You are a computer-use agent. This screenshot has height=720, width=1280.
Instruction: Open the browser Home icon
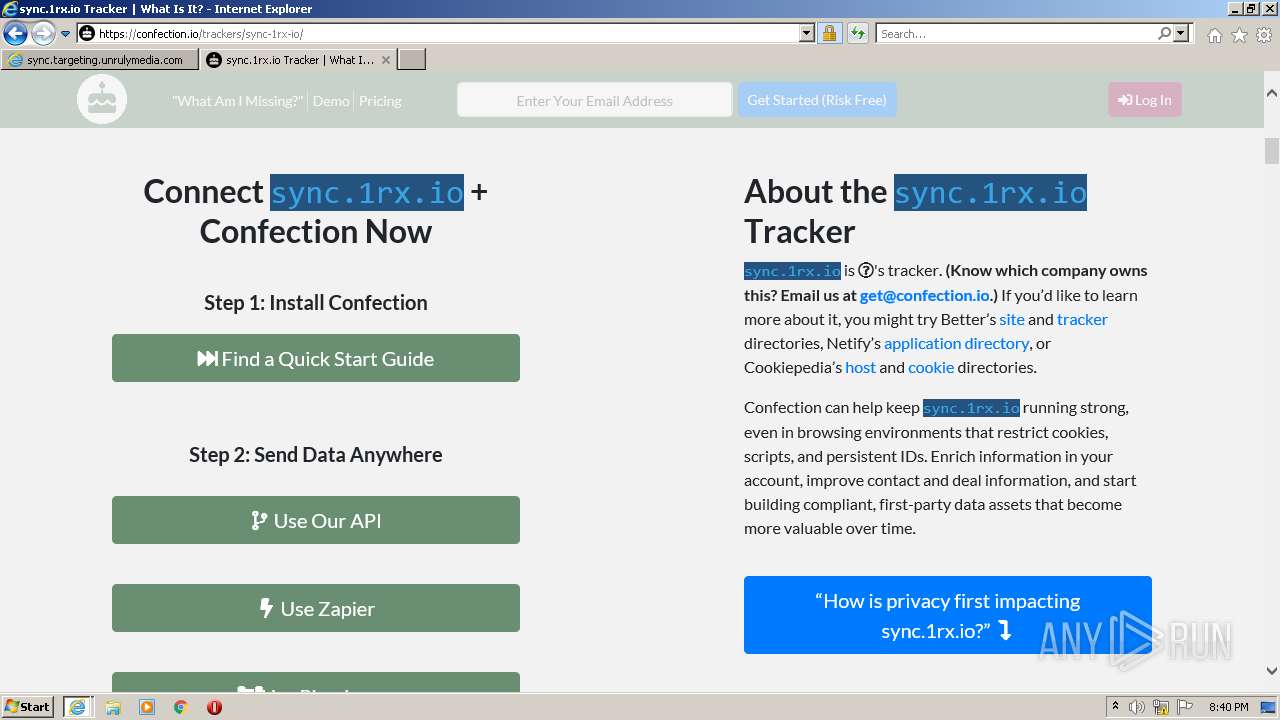pyautogui.click(x=1214, y=35)
